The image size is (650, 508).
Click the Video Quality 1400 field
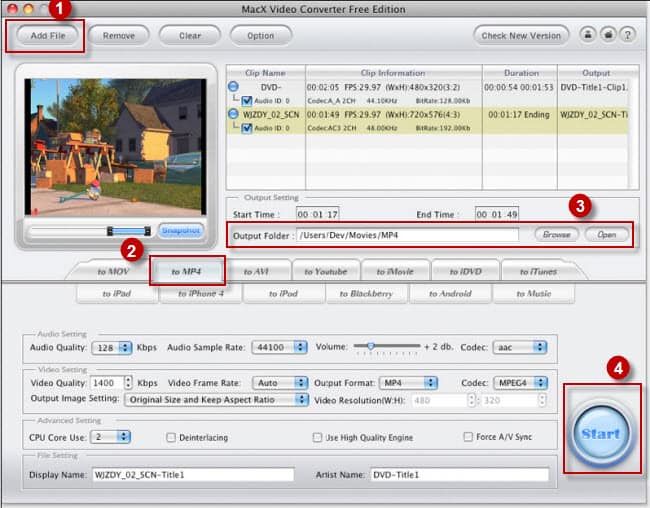(107, 383)
